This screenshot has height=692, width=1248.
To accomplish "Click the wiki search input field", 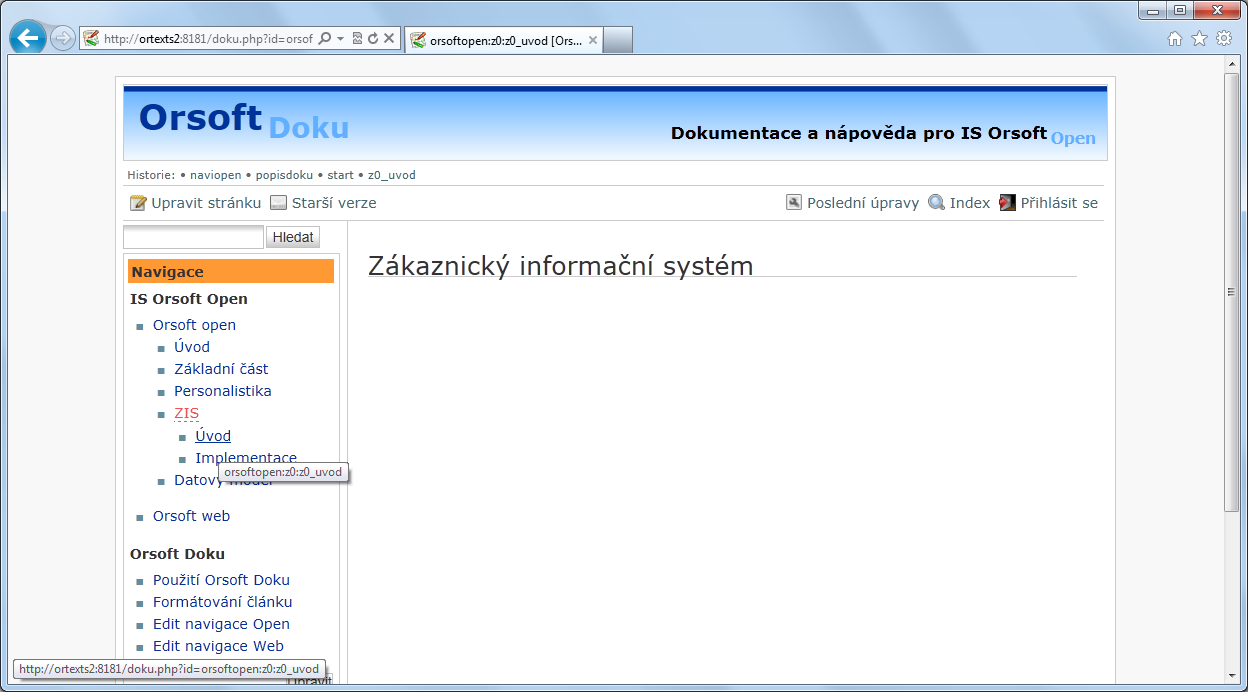I will [x=193, y=237].
